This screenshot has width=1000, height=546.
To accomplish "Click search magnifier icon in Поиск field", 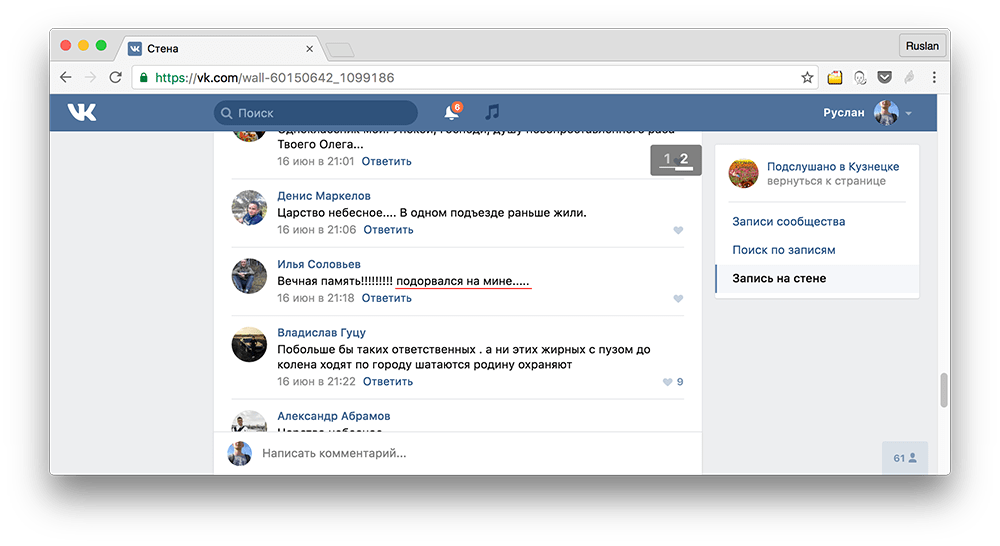I will [x=226, y=113].
